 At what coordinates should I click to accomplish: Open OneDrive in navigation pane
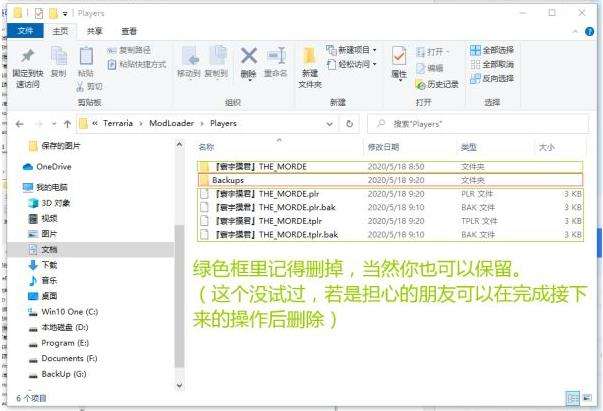click(47, 167)
